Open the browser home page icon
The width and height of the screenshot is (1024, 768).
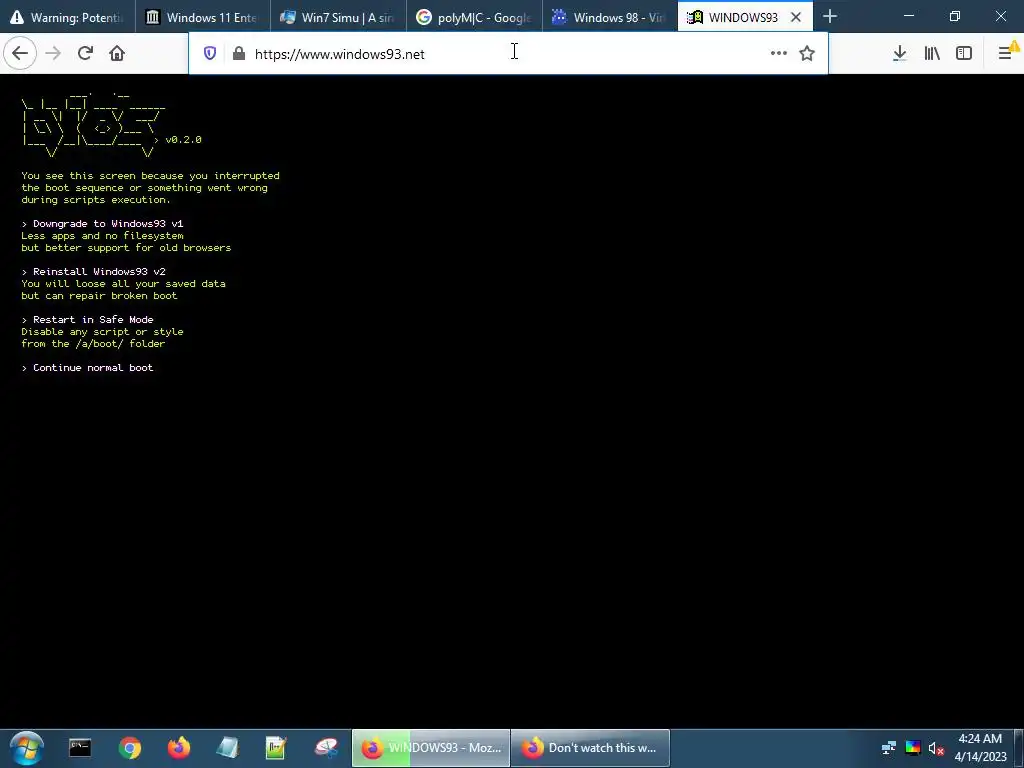(x=117, y=53)
